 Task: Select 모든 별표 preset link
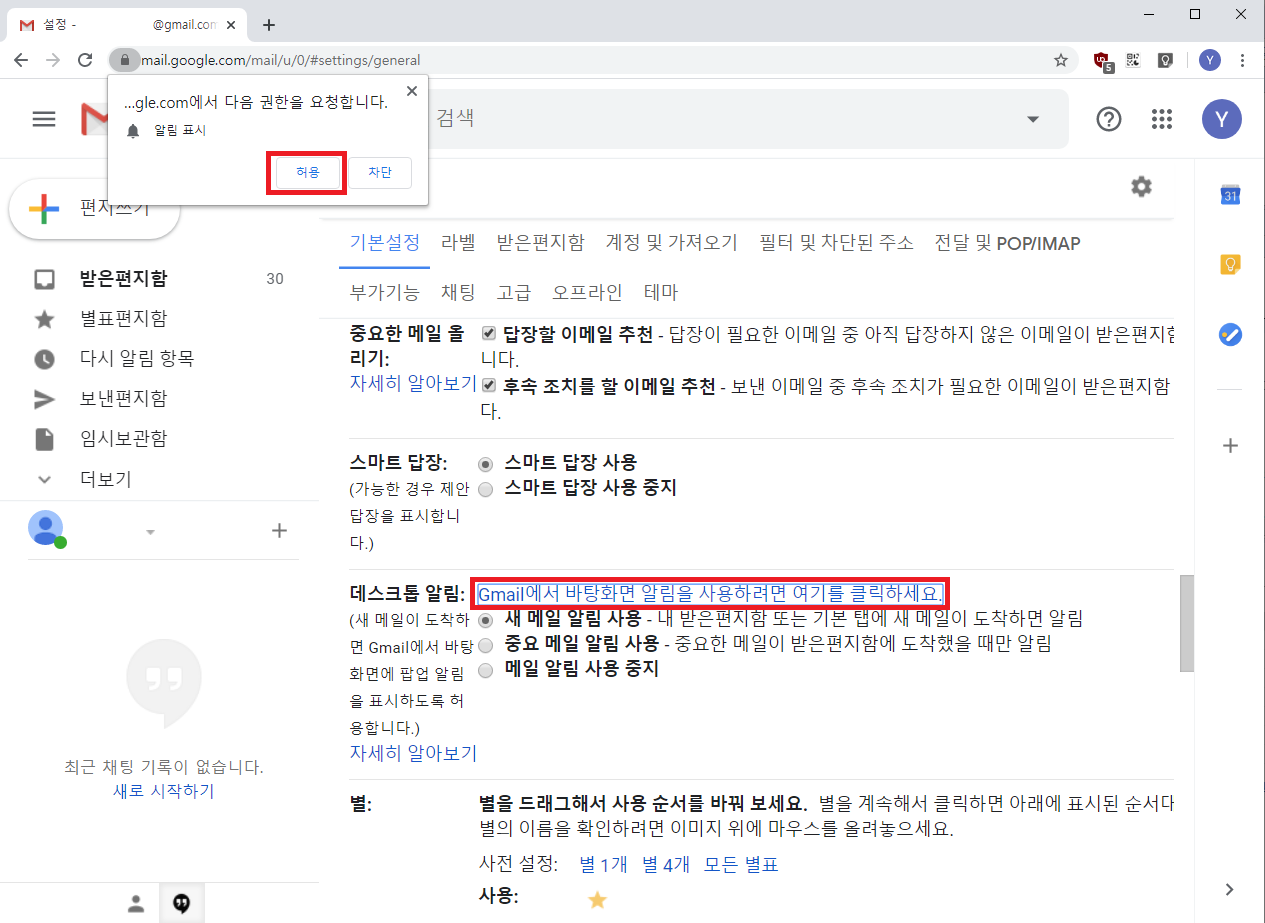(x=741, y=865)
